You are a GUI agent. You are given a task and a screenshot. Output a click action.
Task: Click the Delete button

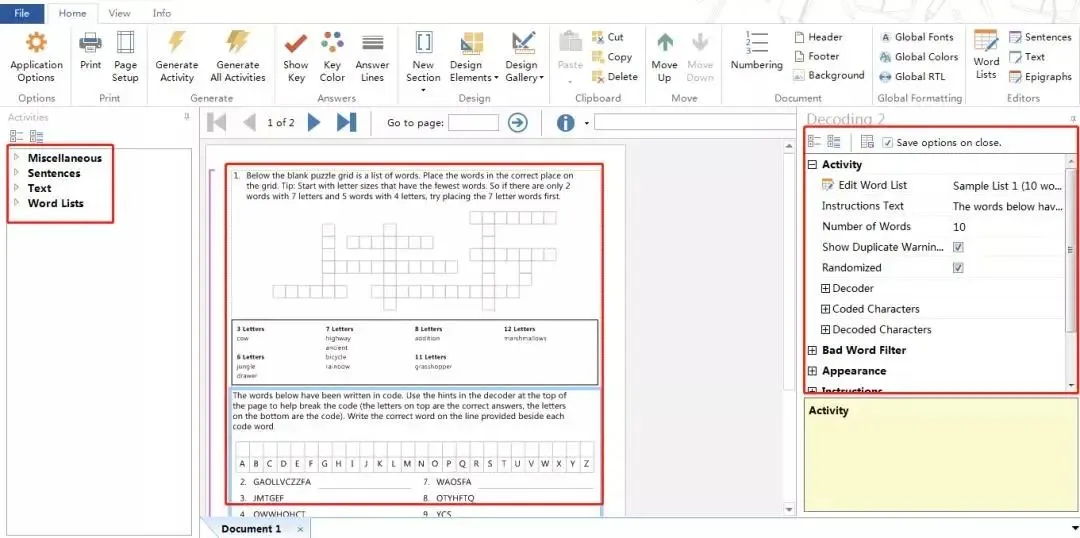click(614, 76)
